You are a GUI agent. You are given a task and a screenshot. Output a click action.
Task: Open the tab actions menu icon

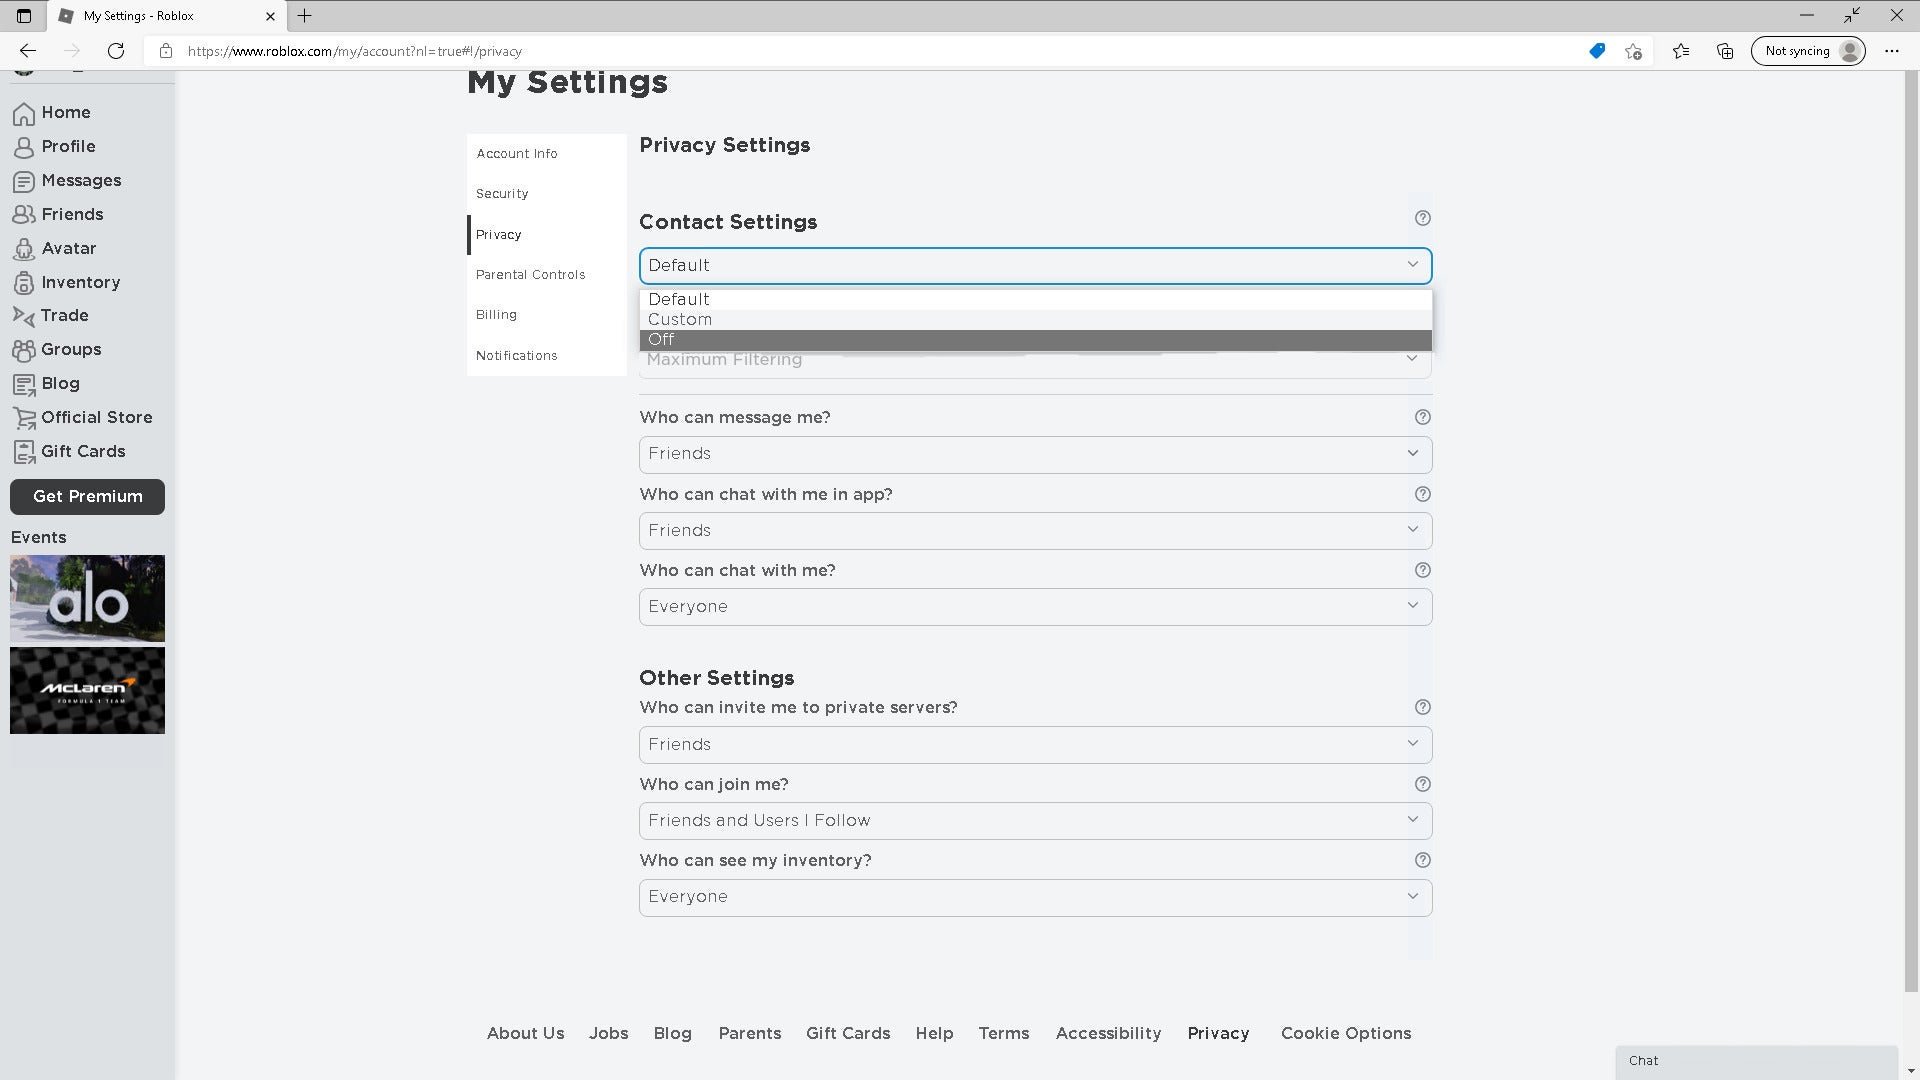[24, 16]
